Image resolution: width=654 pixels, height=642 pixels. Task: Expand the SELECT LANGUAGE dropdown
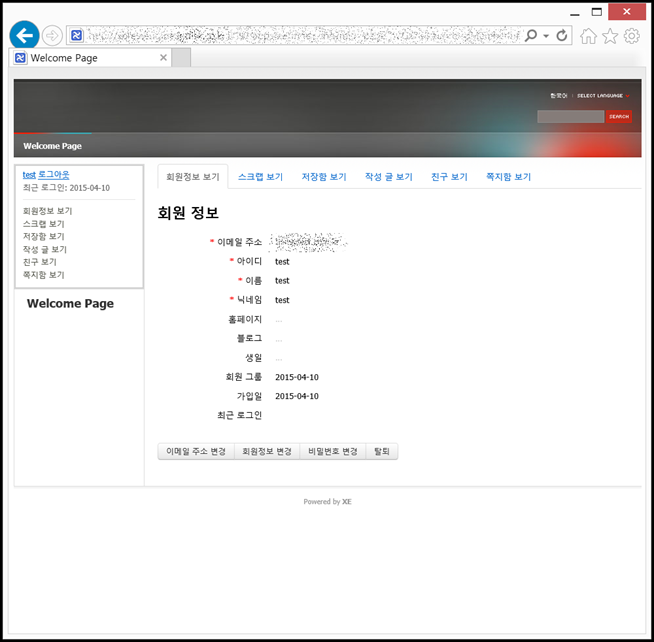tap(603, 96)
